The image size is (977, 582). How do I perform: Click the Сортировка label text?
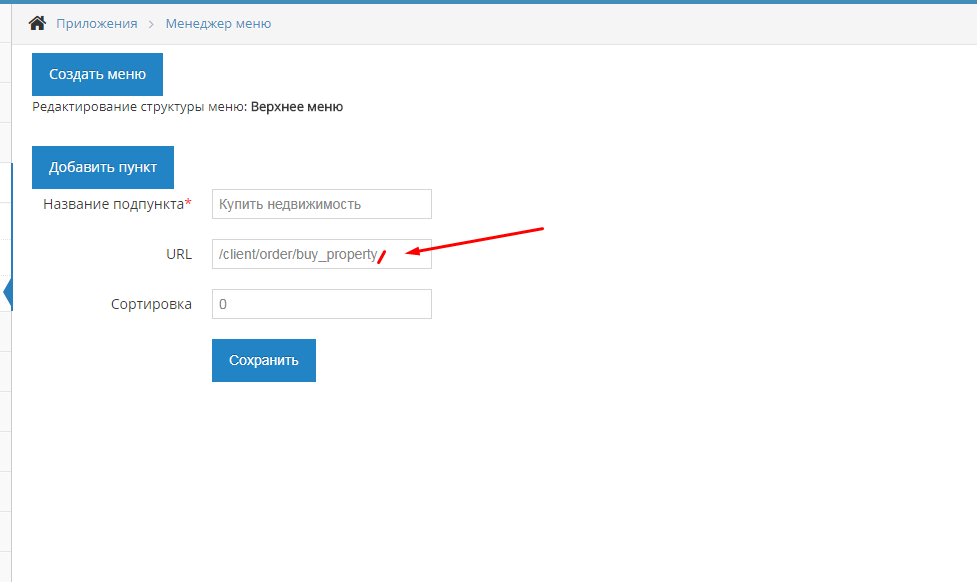click(x=151, y=304)
